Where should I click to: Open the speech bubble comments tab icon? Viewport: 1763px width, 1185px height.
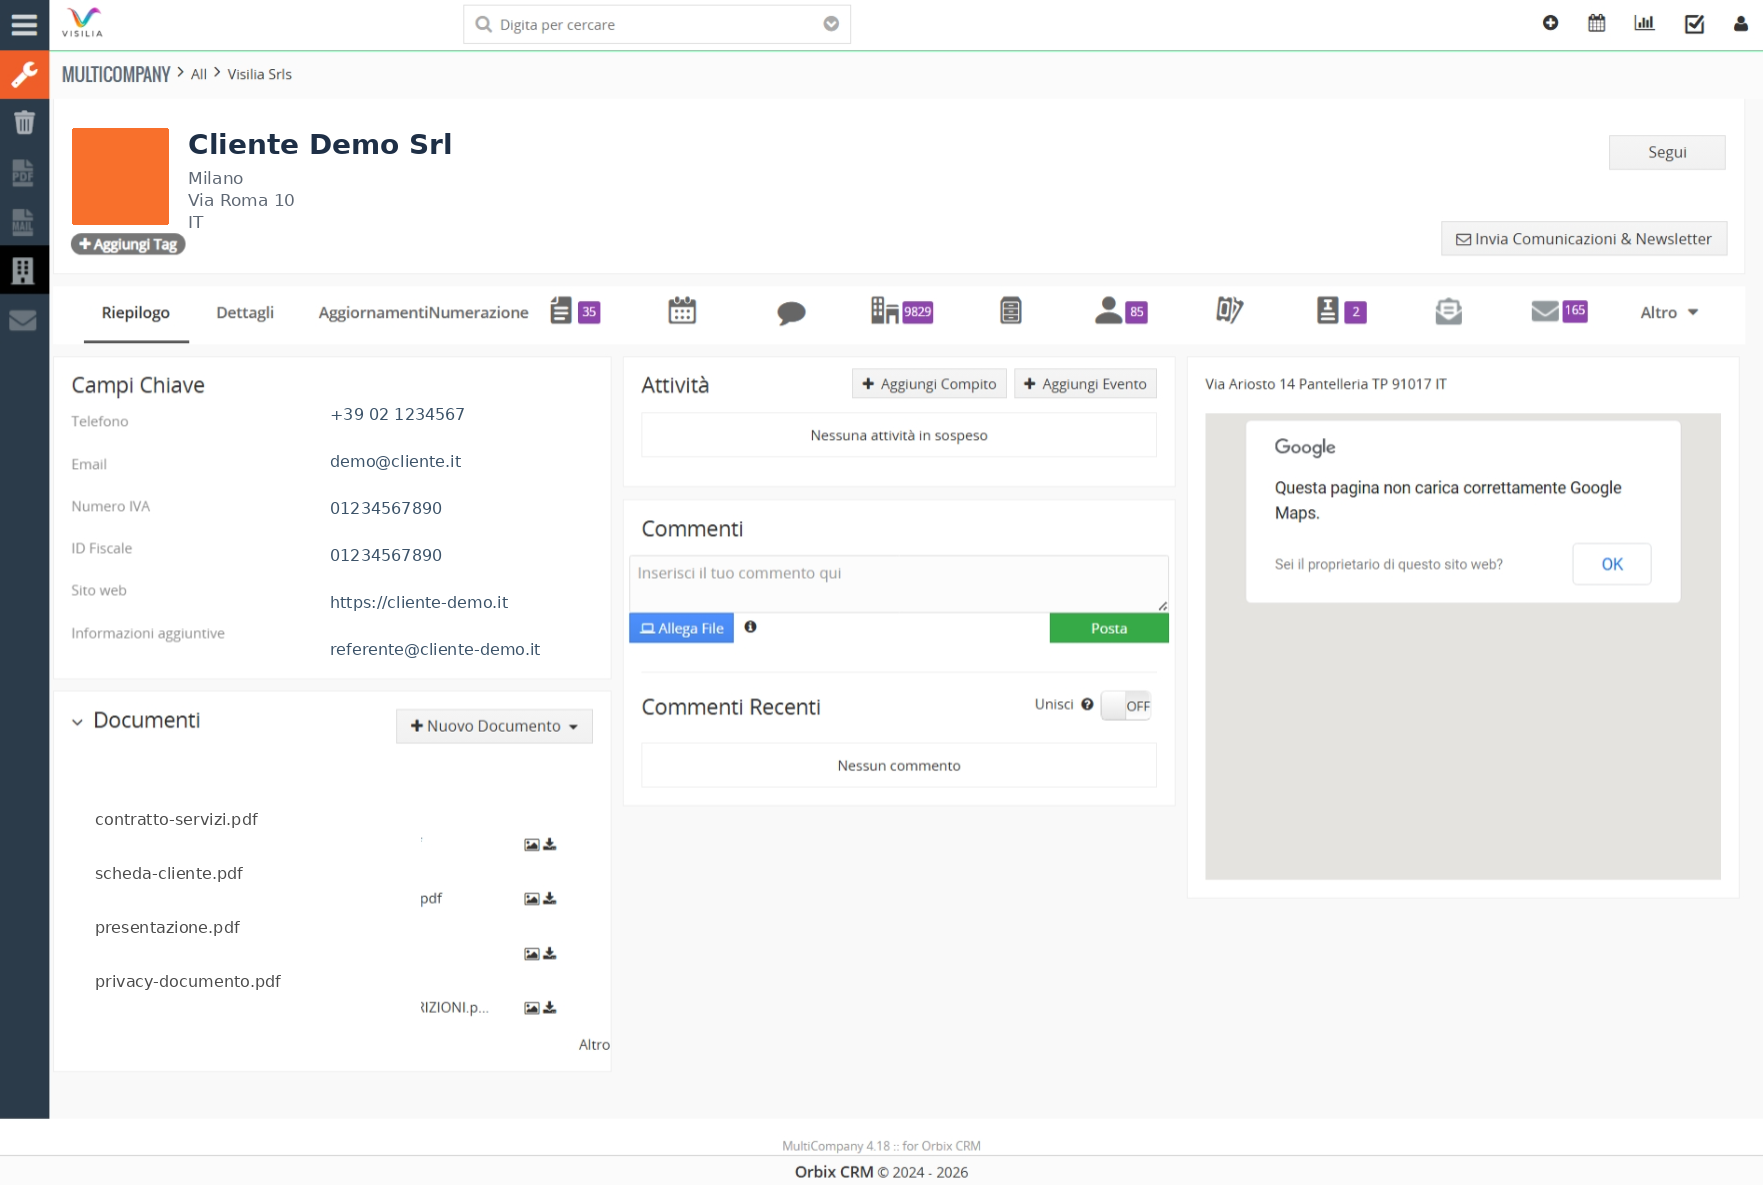[791, 313]
